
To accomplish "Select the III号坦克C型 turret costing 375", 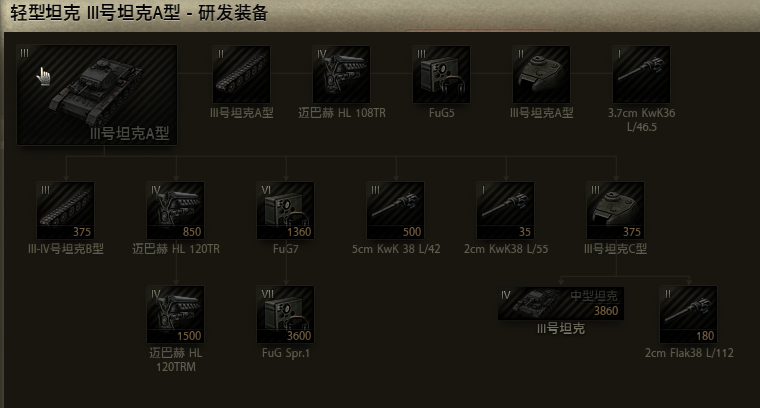I will (616, 210).
